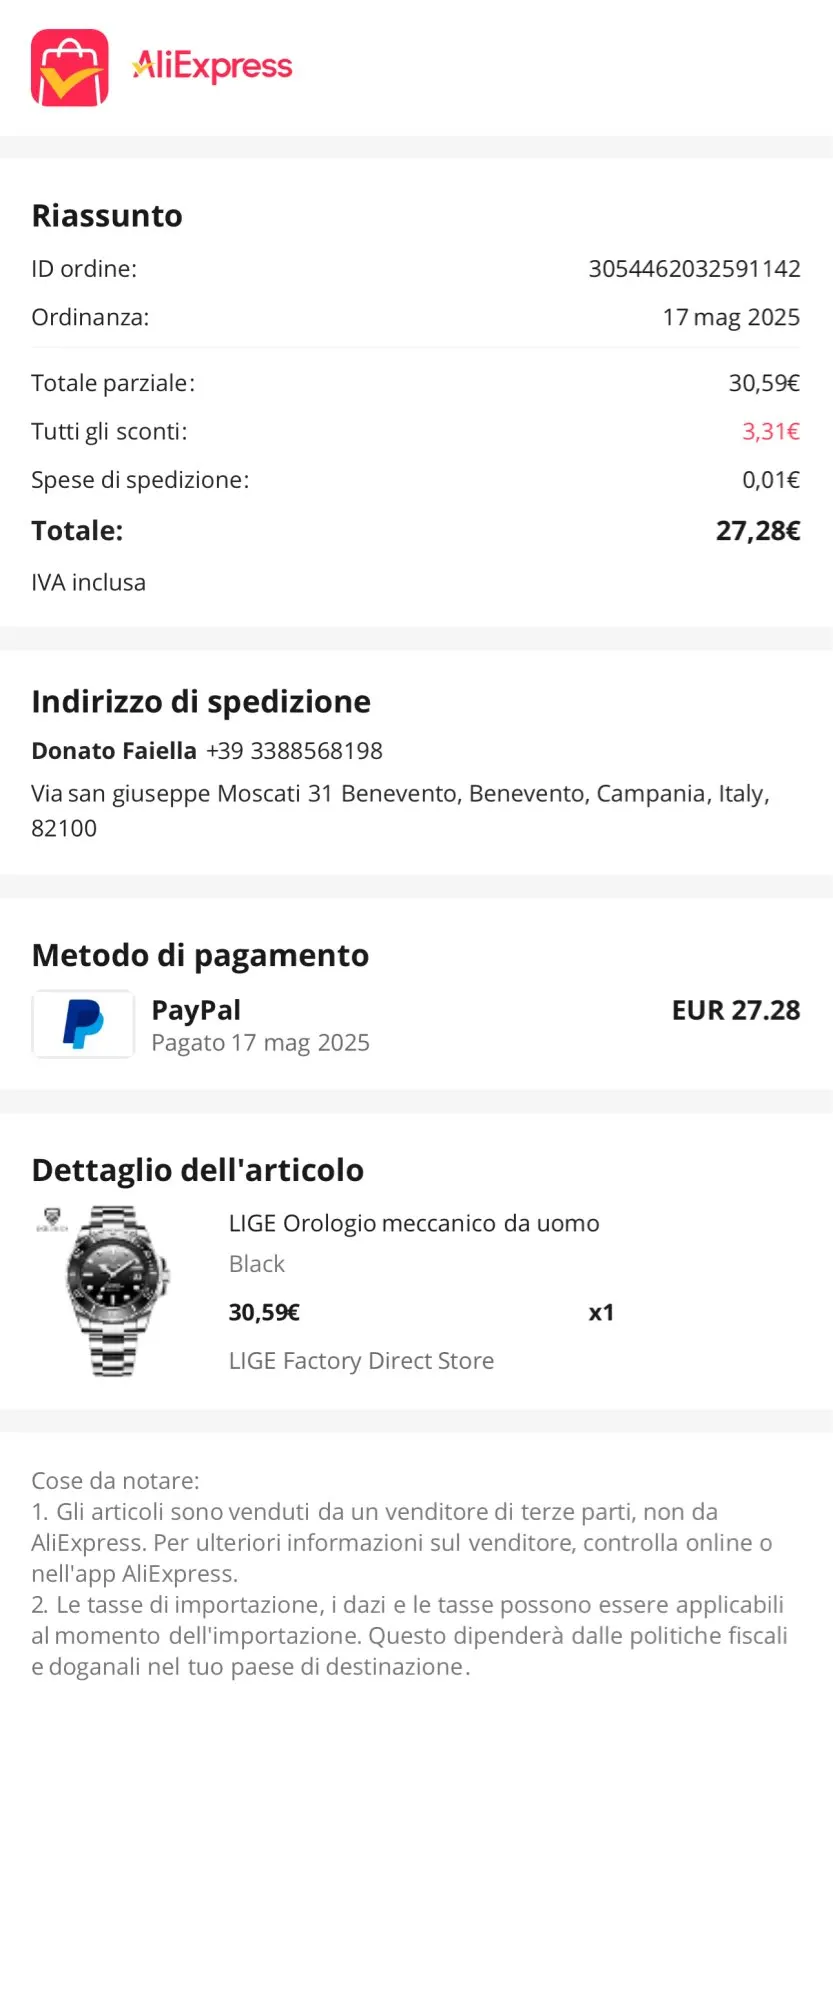Click the Via san giuseppe Moscati address

pyautogui.click(x=400, y=810)
